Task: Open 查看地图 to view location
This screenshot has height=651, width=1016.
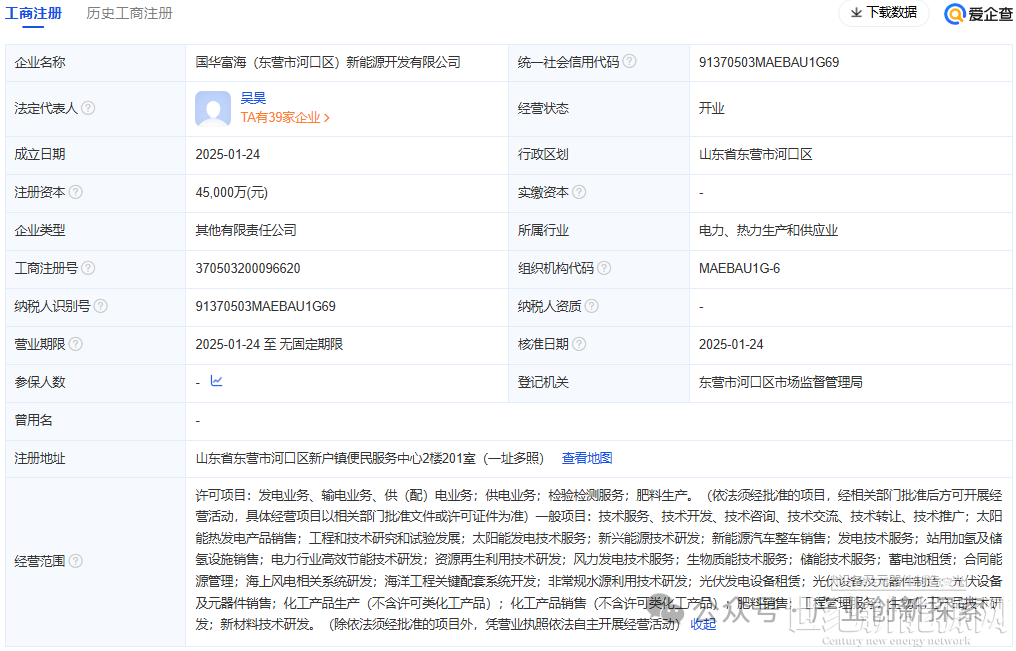Action: pos(588,458)
